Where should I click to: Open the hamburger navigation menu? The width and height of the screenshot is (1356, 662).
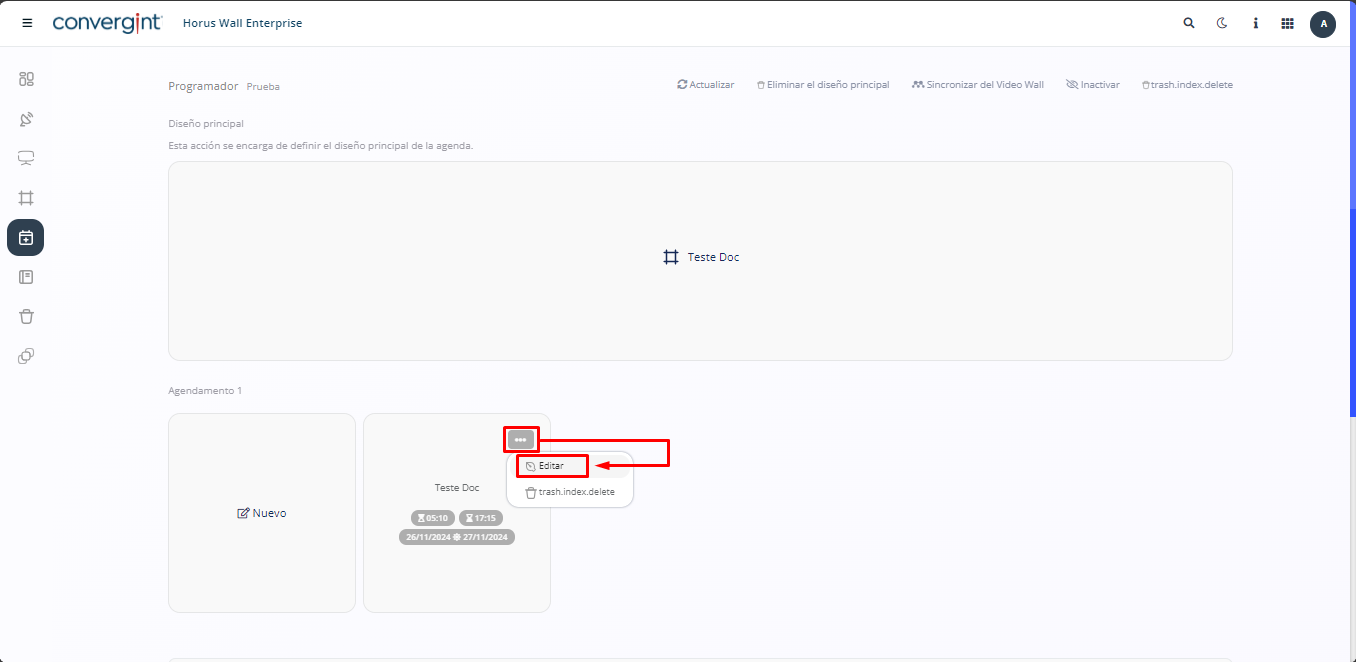coord(27,23)
